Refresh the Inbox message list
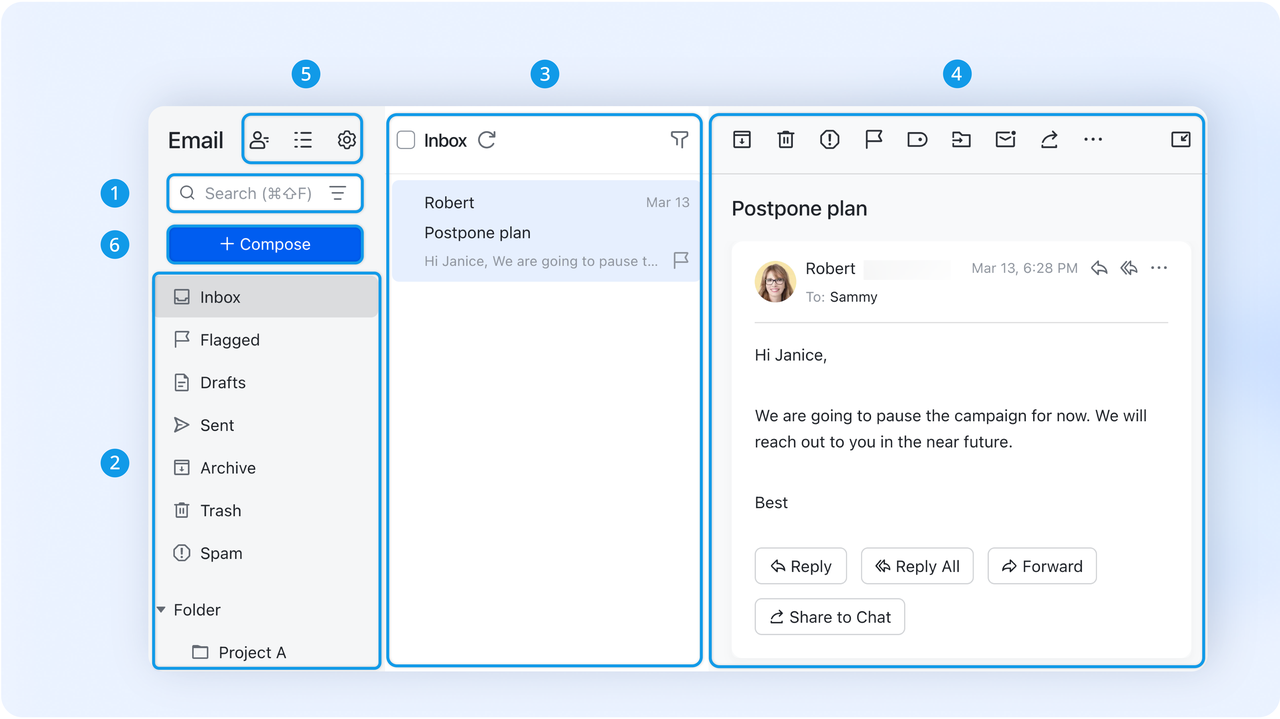This screenshot has height=719, width=1280. point(487,140)
